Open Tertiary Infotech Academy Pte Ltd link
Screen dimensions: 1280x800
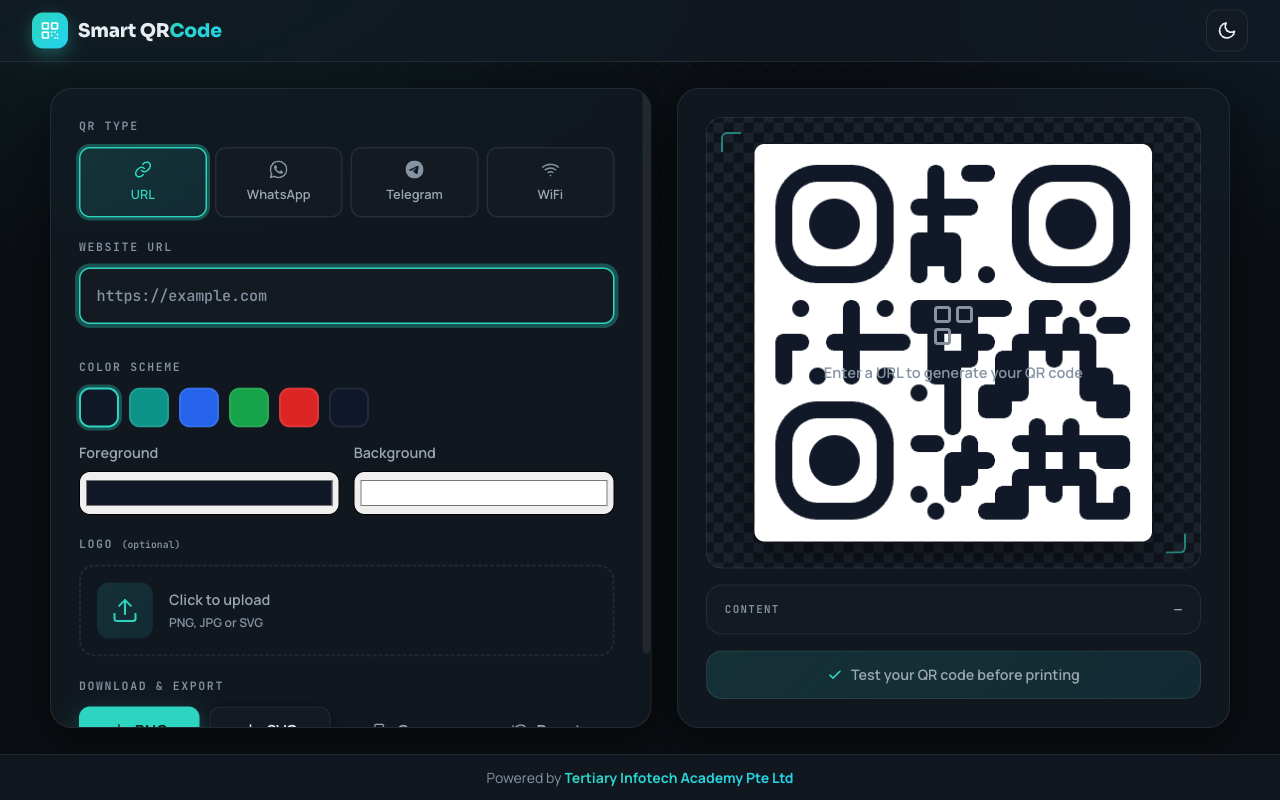click(x=679, y=778)
